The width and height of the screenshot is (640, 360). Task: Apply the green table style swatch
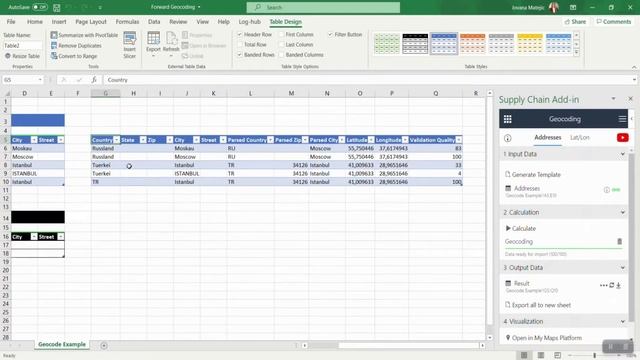pyautogui.click(x=387, y=44)
